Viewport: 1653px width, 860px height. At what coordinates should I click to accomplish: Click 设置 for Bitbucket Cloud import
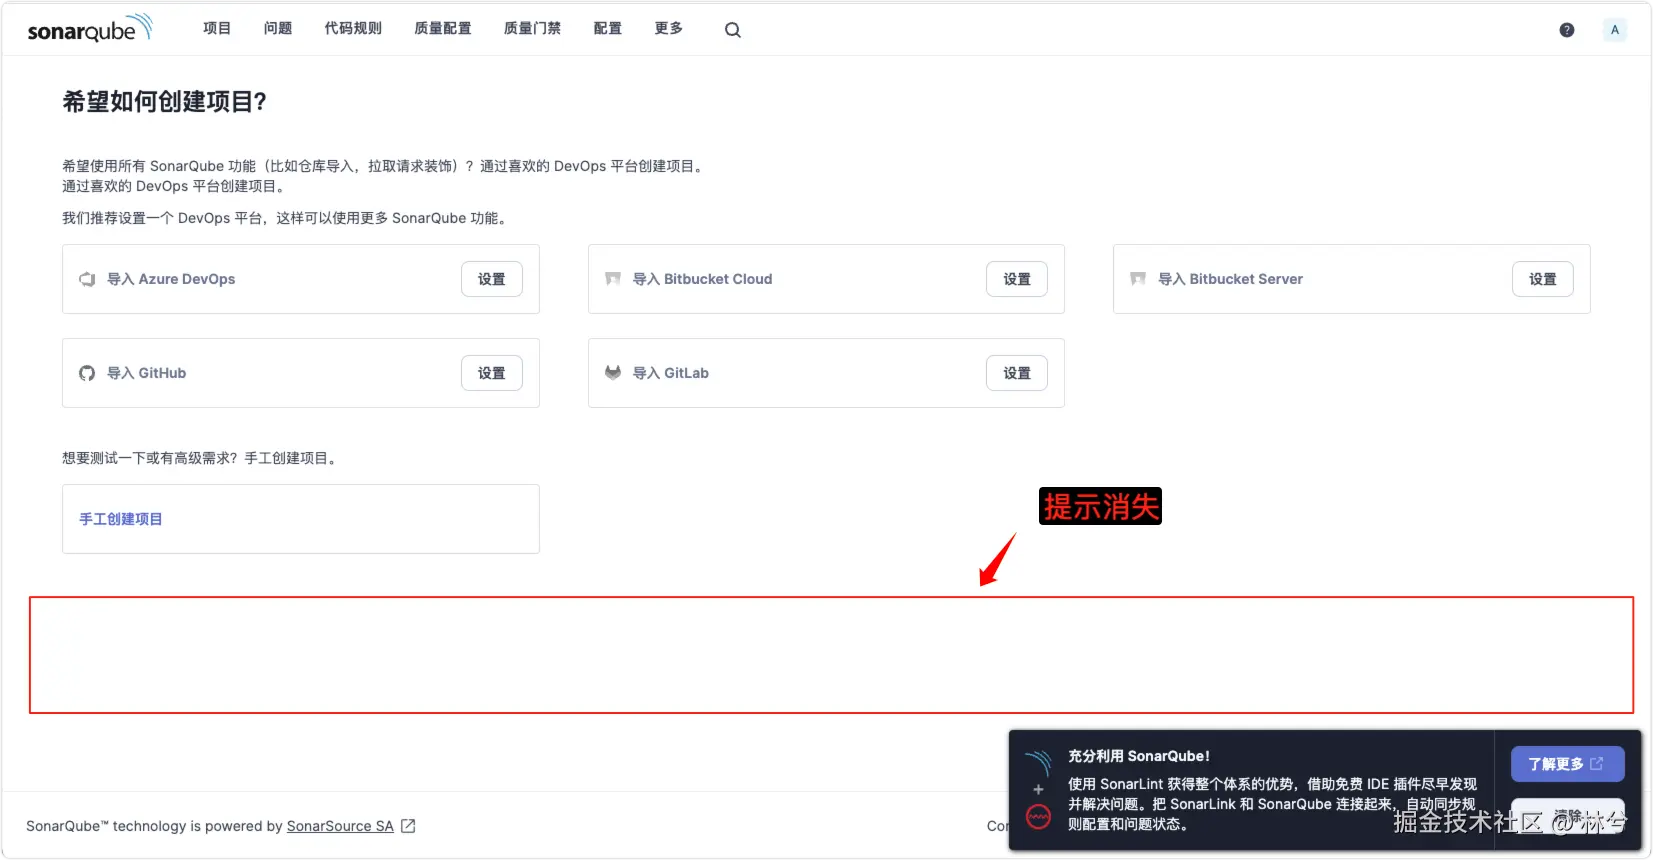tap(1017, 279)
